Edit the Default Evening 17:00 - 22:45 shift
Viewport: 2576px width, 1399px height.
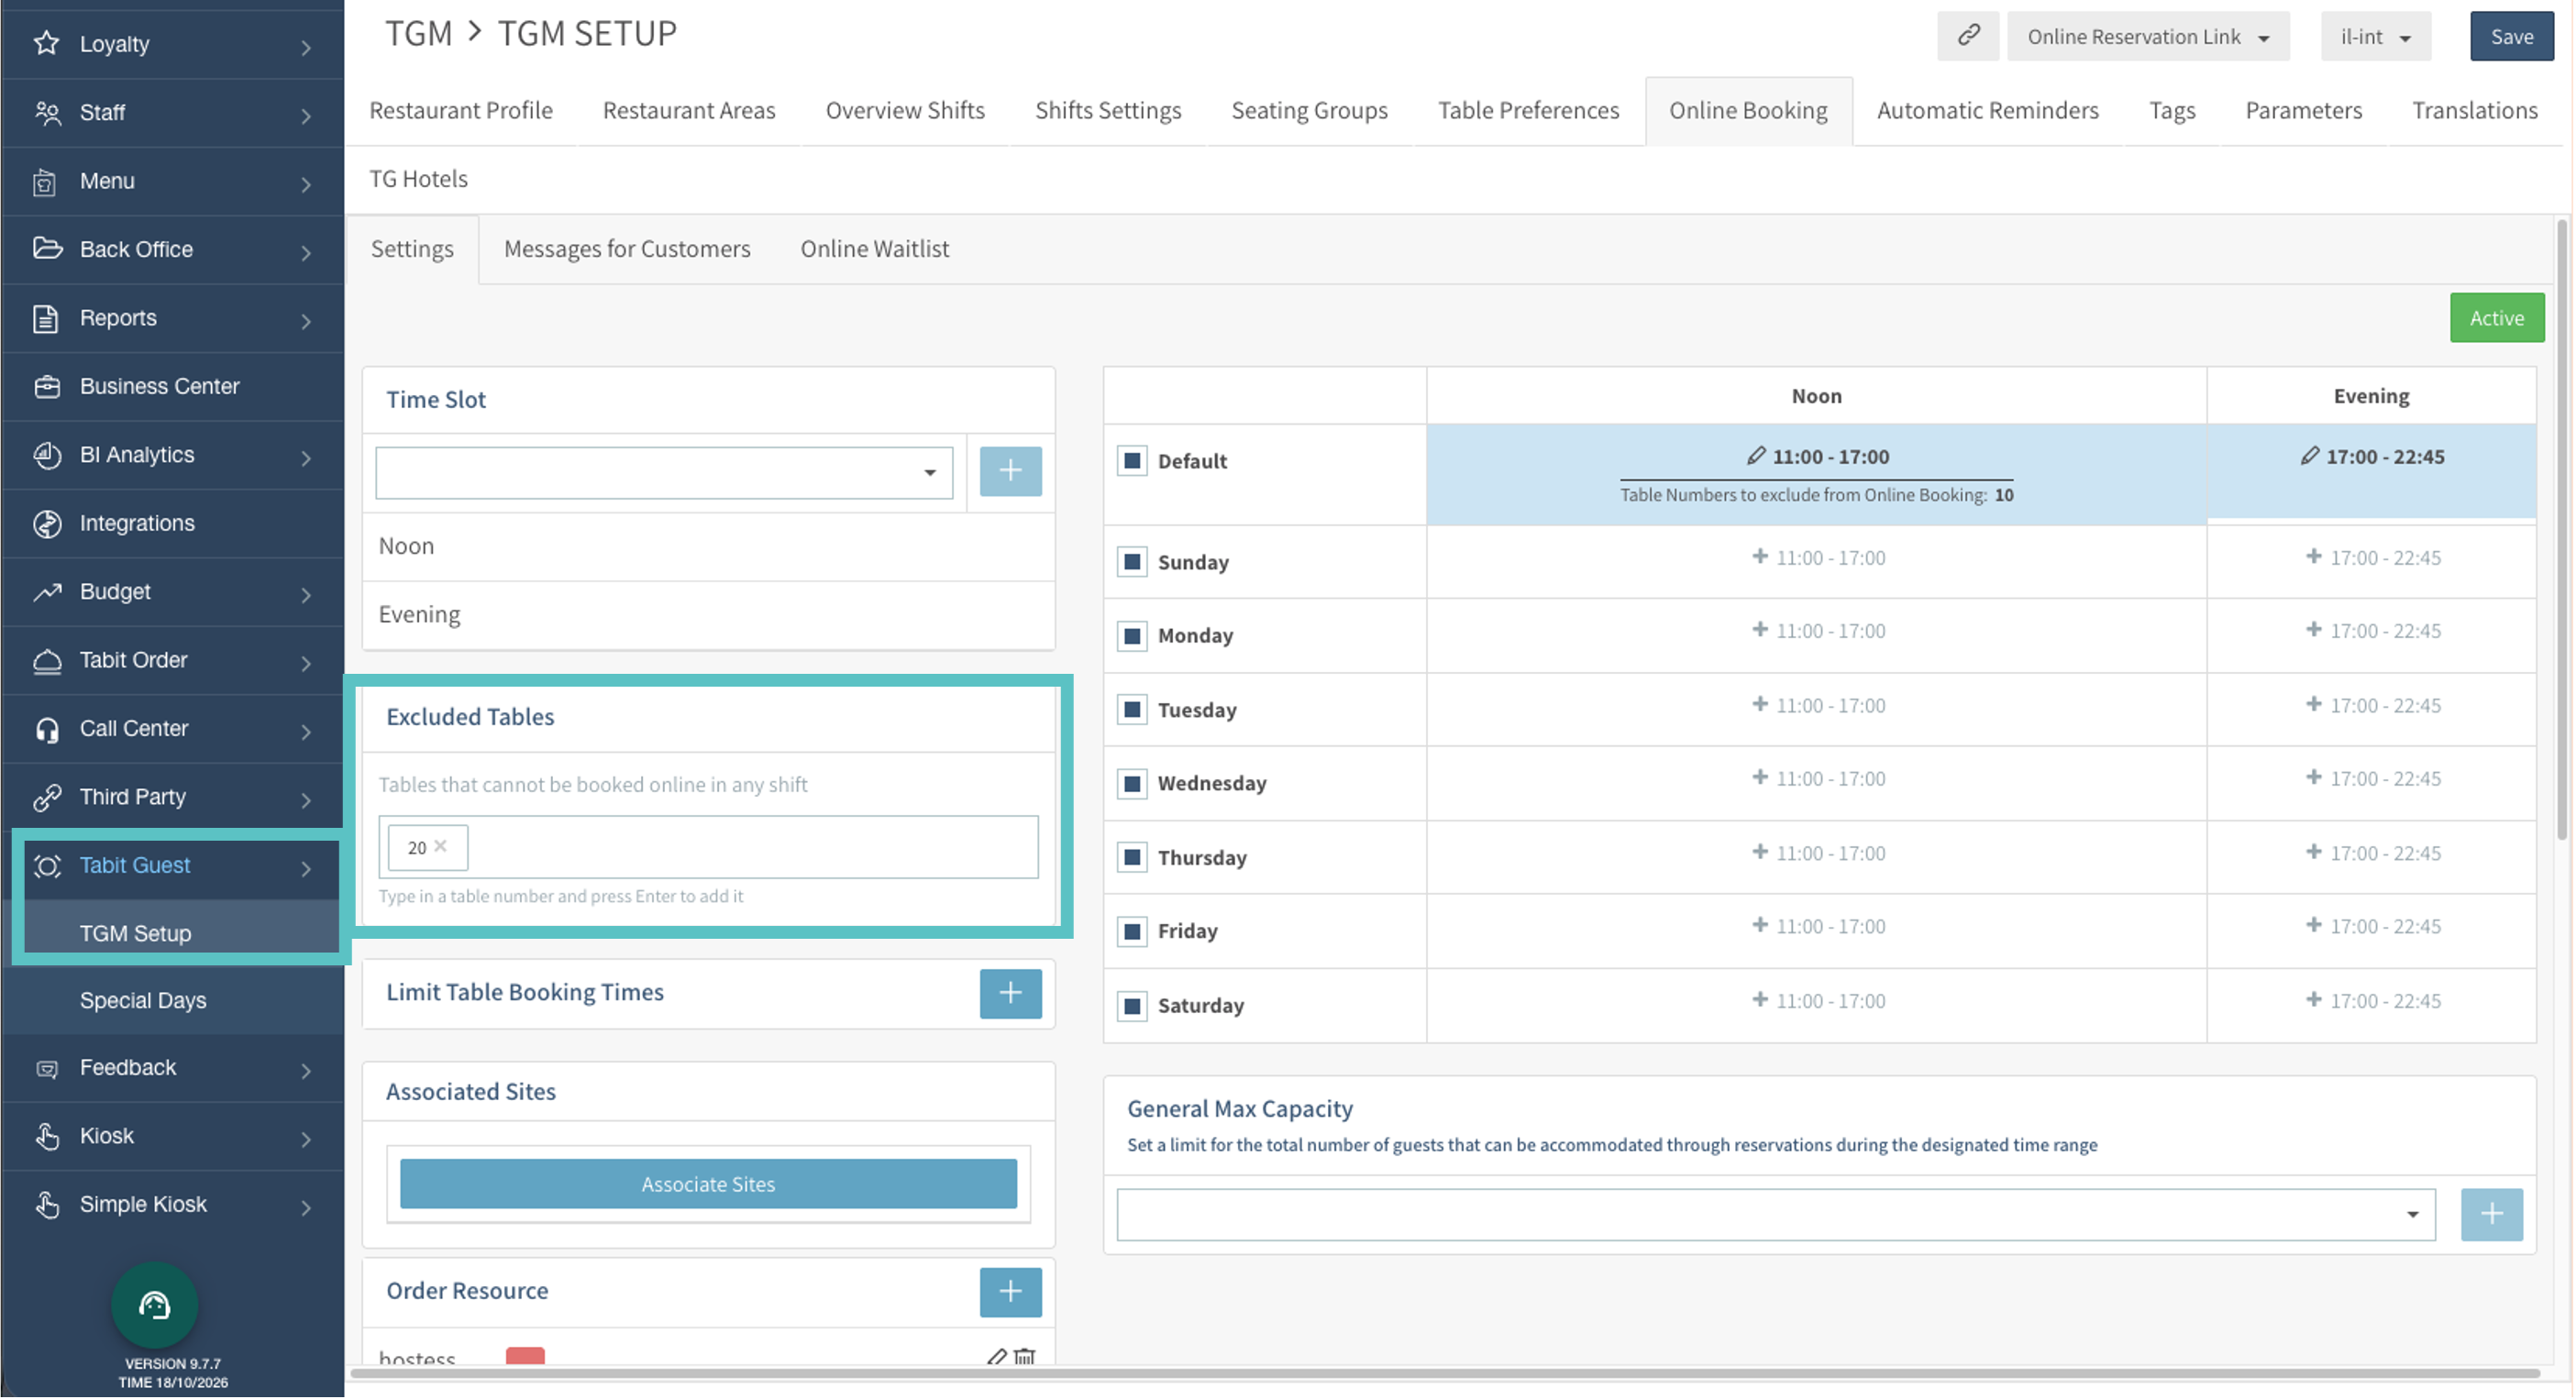pyautogui.click(x=2309, y=456)
